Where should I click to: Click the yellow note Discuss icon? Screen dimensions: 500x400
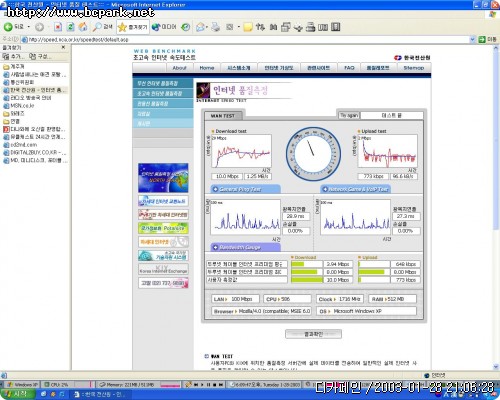tap(248, 27)
